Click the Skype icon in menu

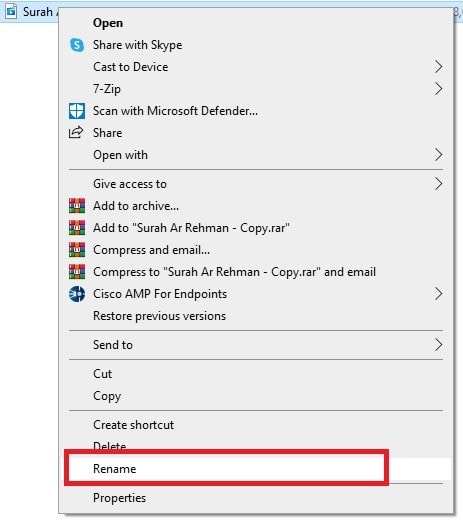coord(77,45)
